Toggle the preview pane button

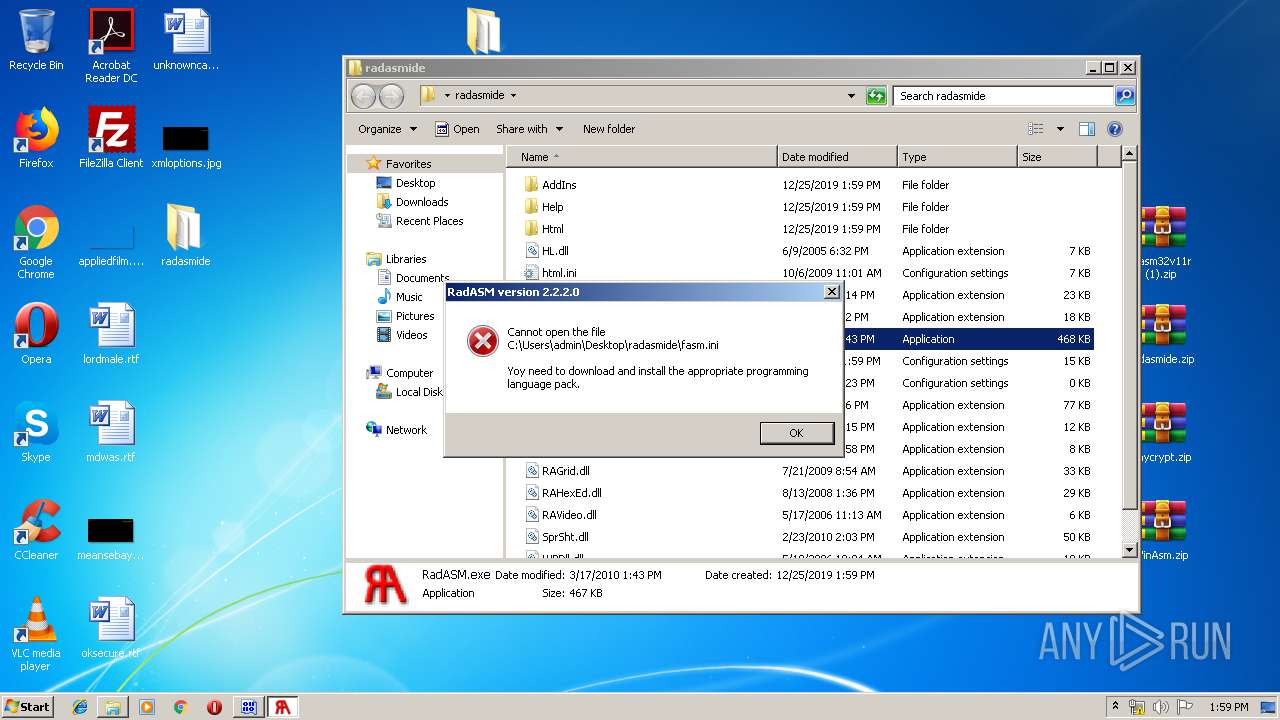point(1087,129)
